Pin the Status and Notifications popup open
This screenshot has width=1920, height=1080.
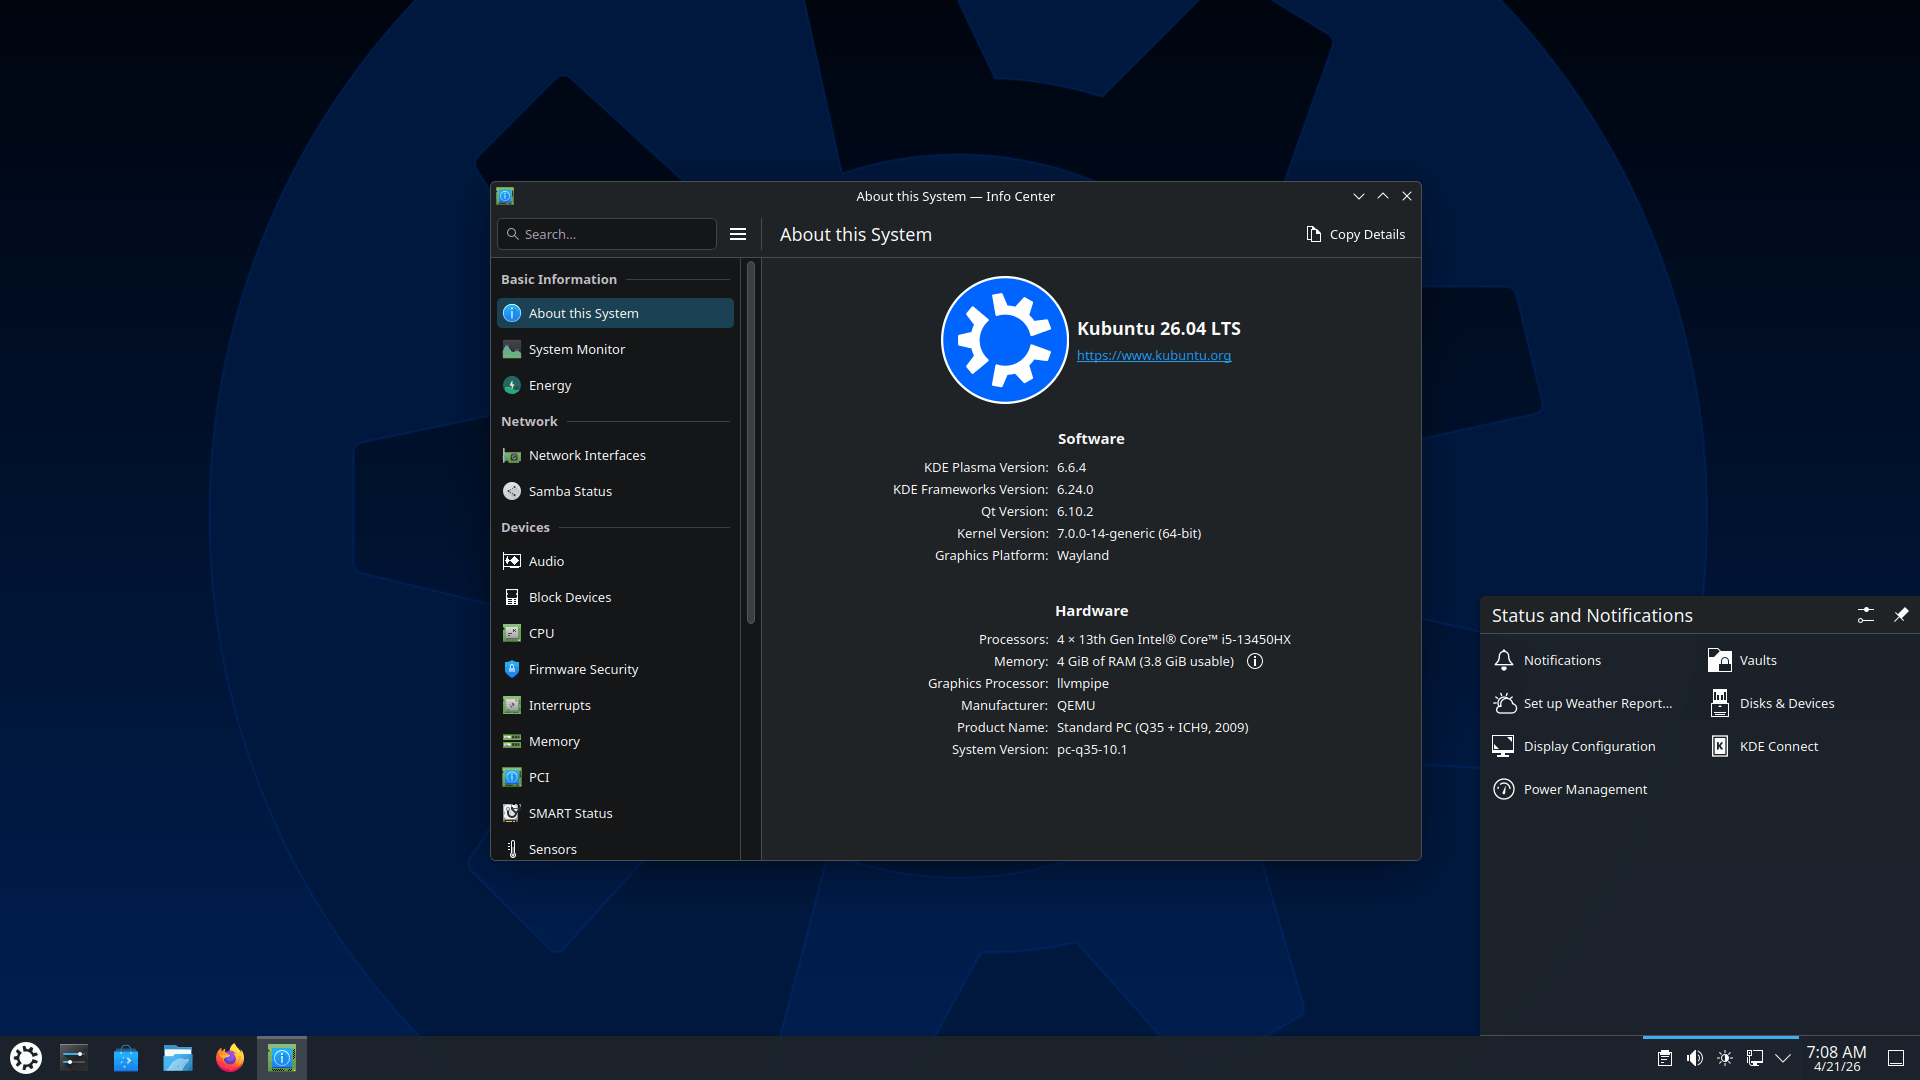point(1901,614)
